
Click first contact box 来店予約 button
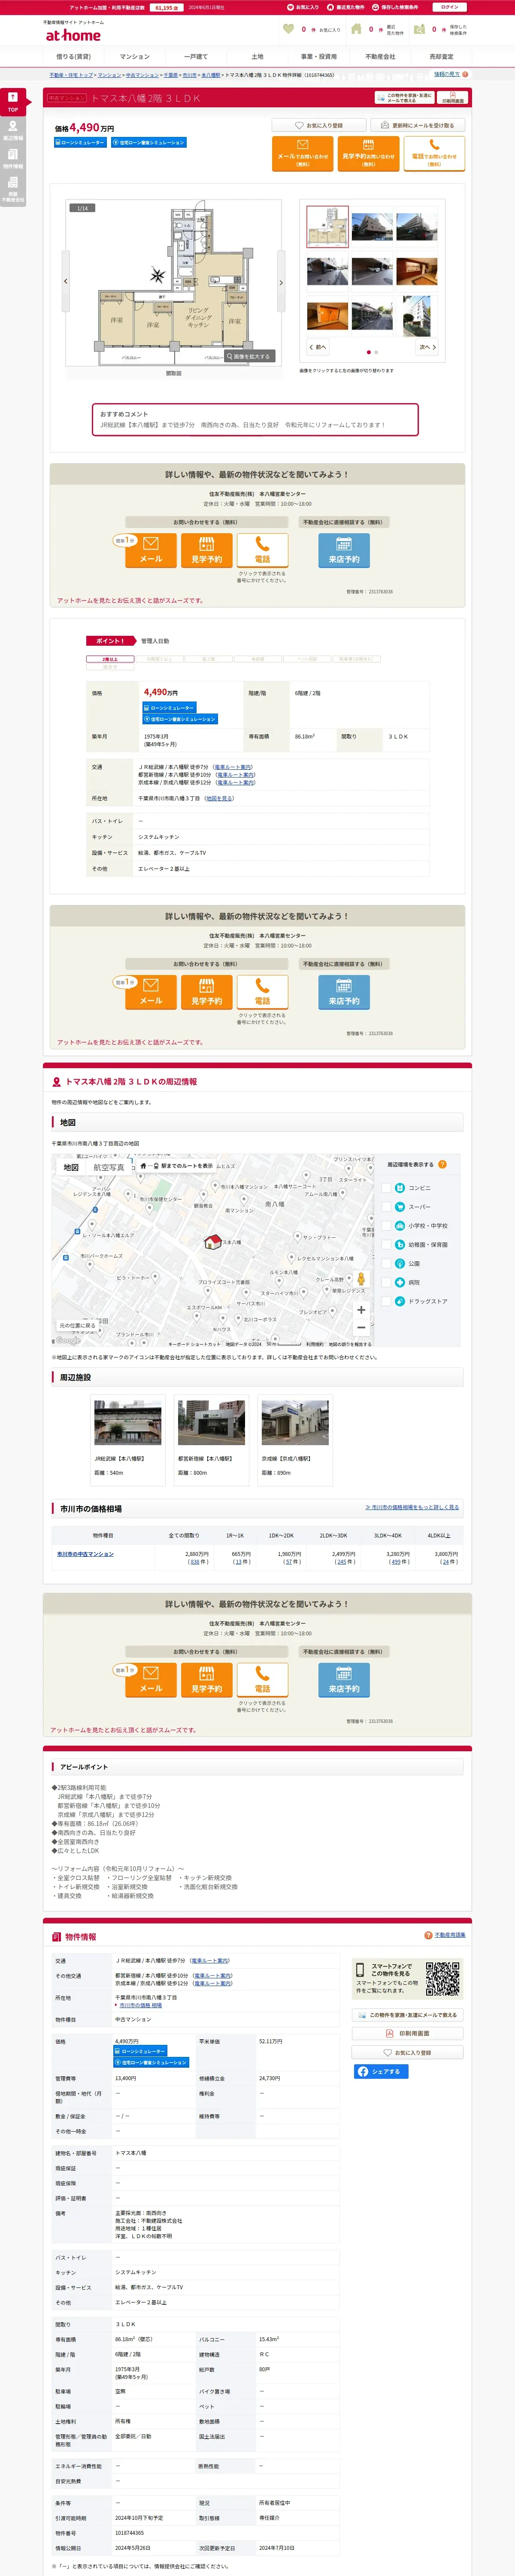(x=344, y=550)
